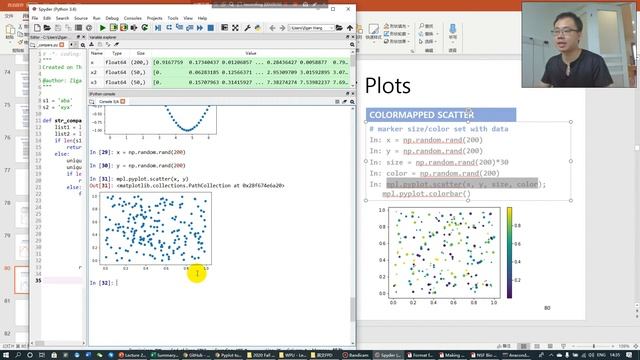Maximize current pane icon
The height and width of the screenshot is (360, 640).
coord(224,28)
